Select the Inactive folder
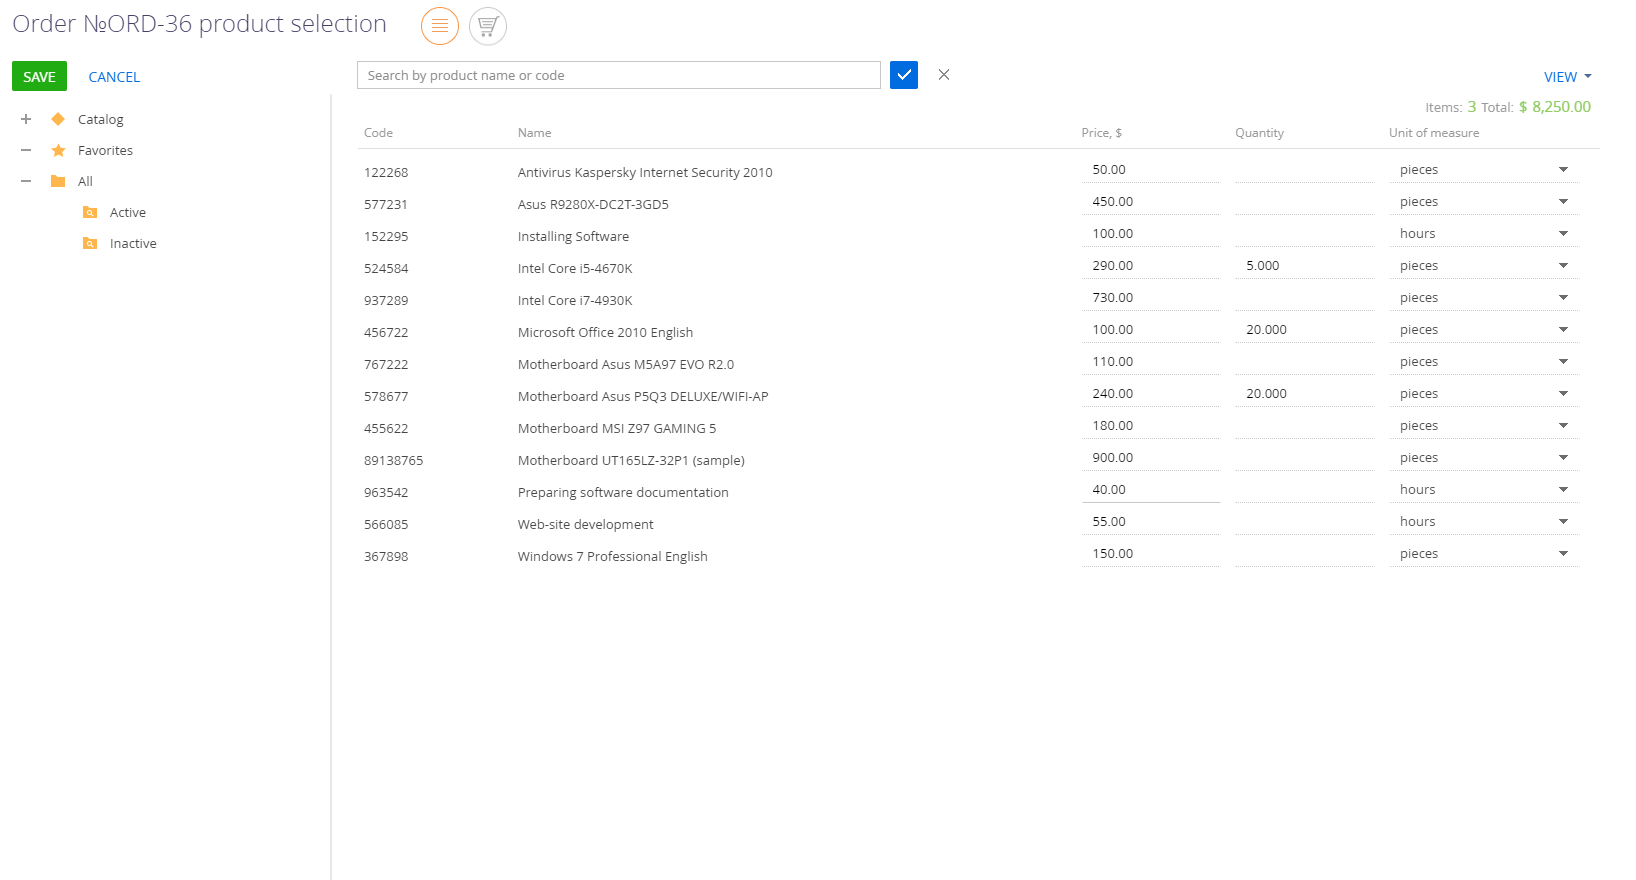Viewport: 1636px width, 880px height. [x=133, y=243]
